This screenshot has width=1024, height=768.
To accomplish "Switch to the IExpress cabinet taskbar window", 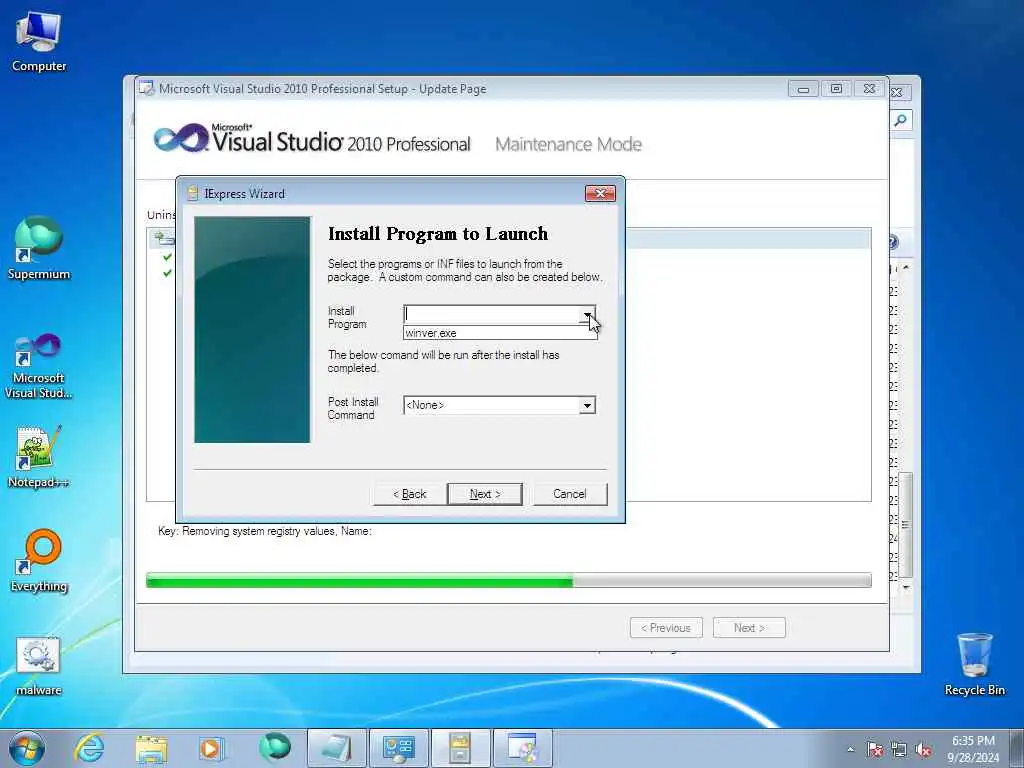I will tap(460, 748).
